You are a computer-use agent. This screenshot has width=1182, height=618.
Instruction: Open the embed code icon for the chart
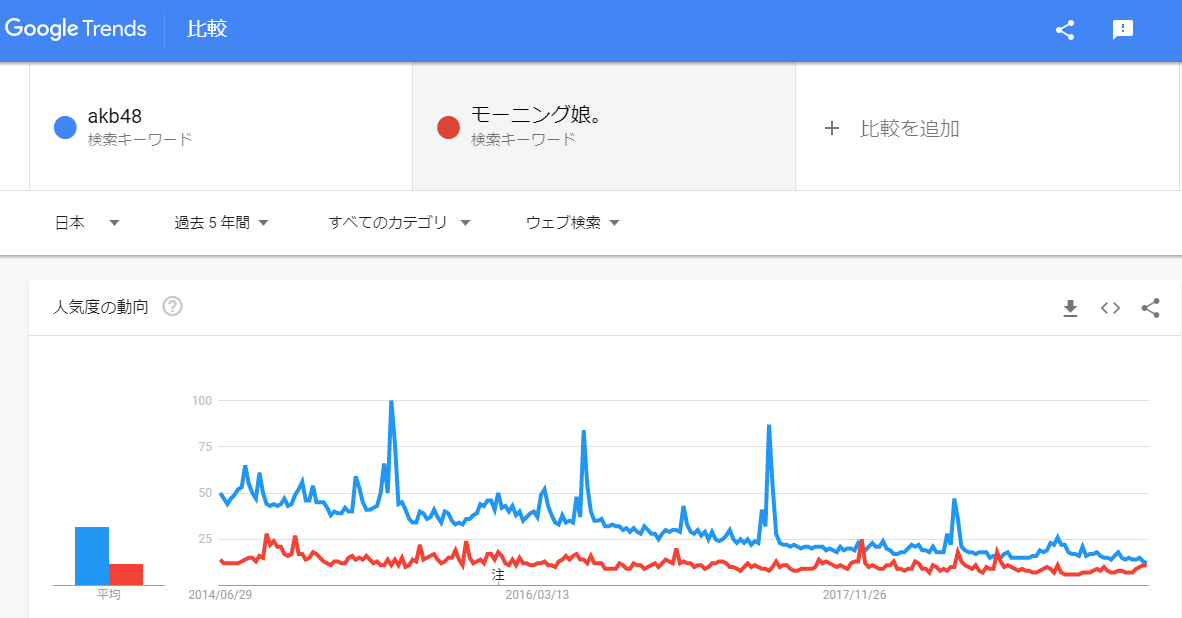[x=1110, y=308]
